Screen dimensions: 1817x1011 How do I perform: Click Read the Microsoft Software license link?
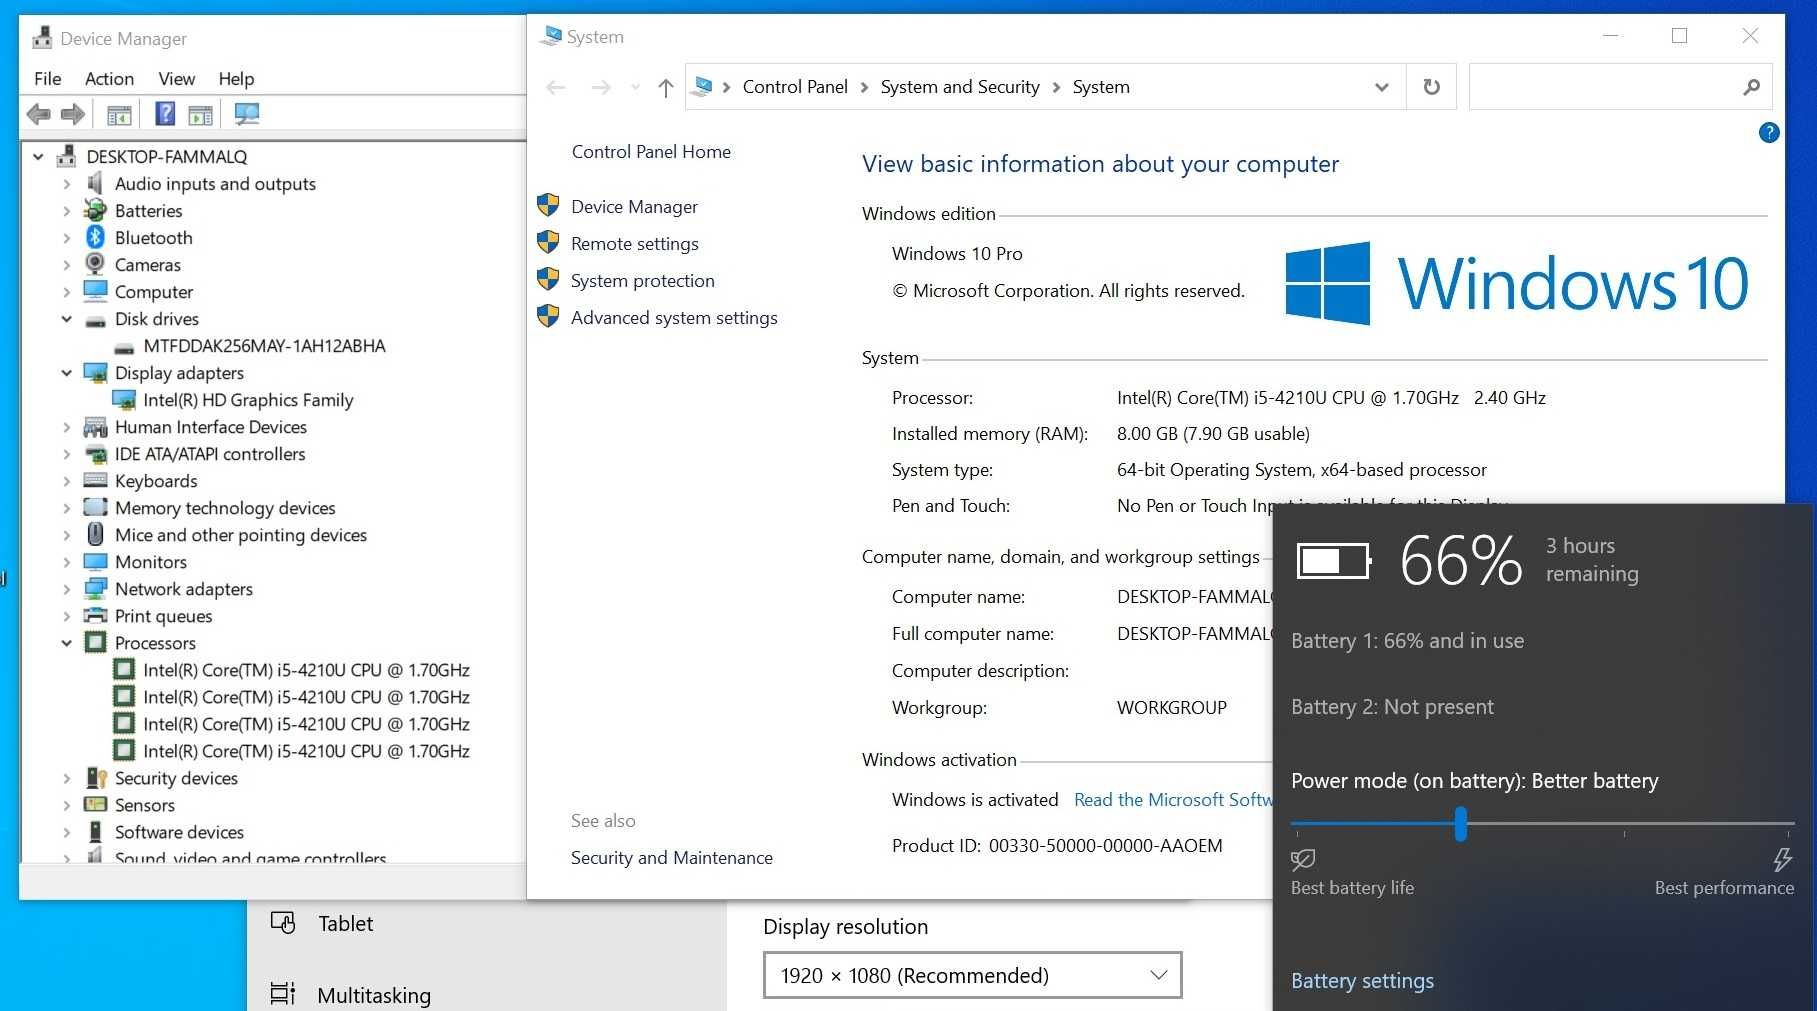click(1173, 799)
